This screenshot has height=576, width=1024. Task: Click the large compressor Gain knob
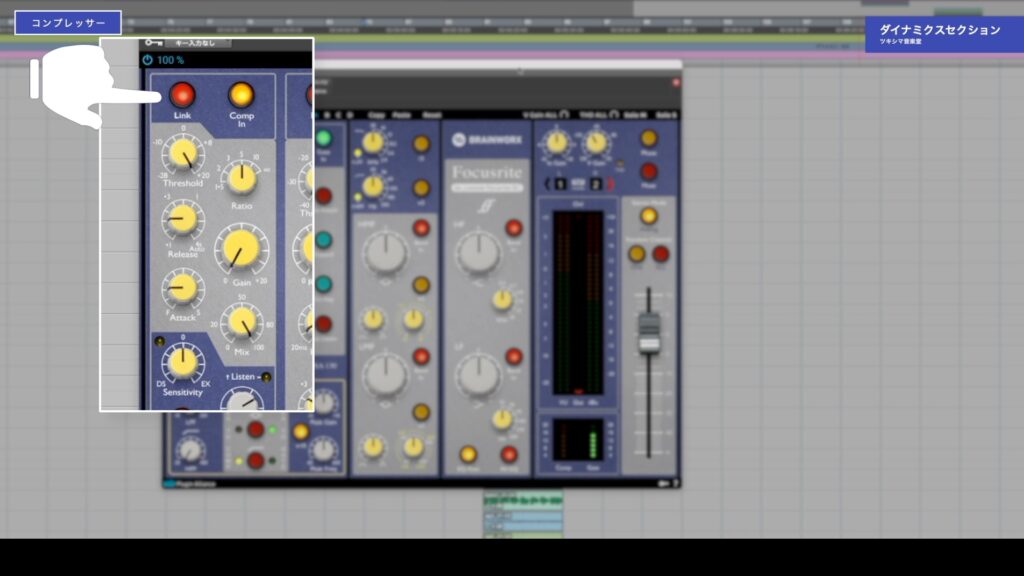241,249
